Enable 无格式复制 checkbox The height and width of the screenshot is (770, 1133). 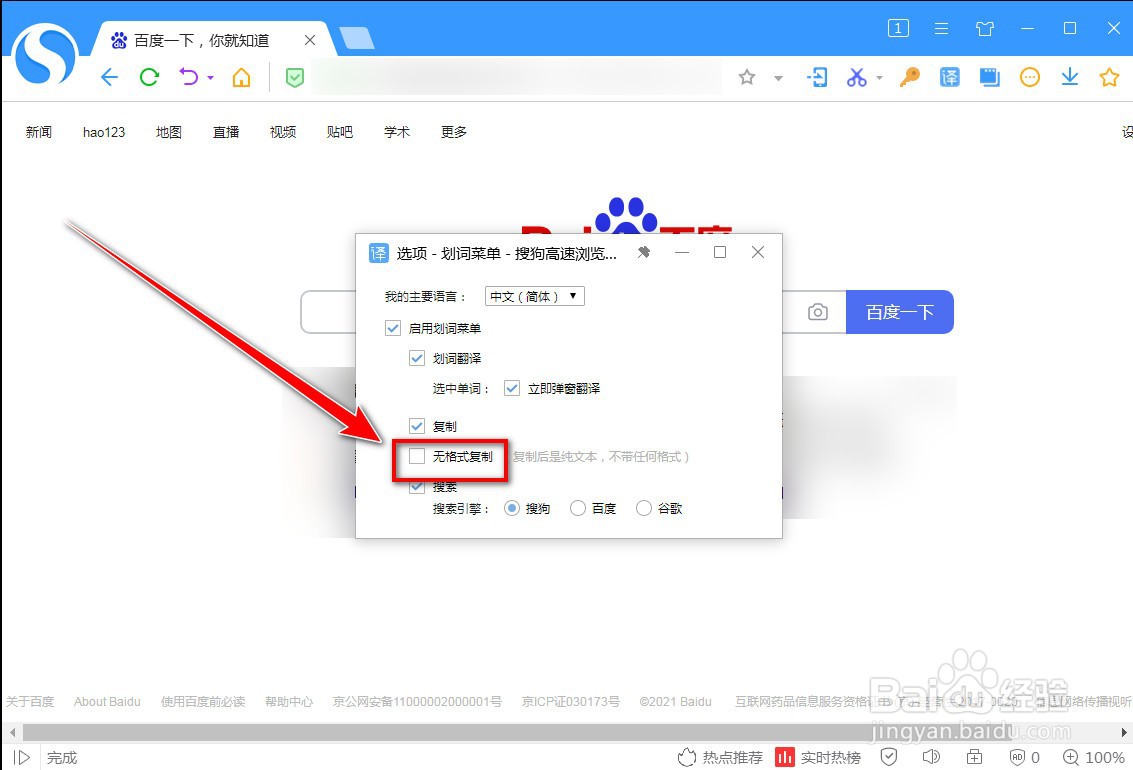coord(417,456)
